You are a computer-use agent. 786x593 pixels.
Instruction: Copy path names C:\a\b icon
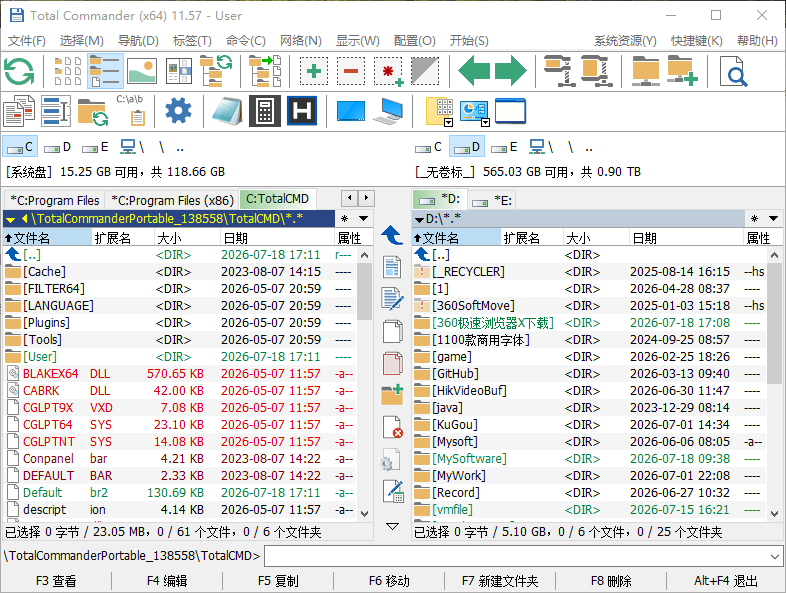(131, 110)
